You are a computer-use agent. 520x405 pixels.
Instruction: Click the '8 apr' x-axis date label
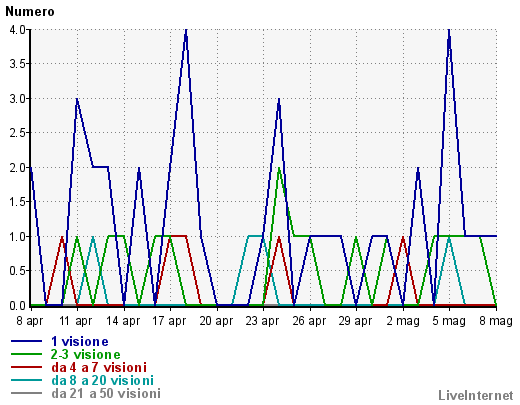30,321
